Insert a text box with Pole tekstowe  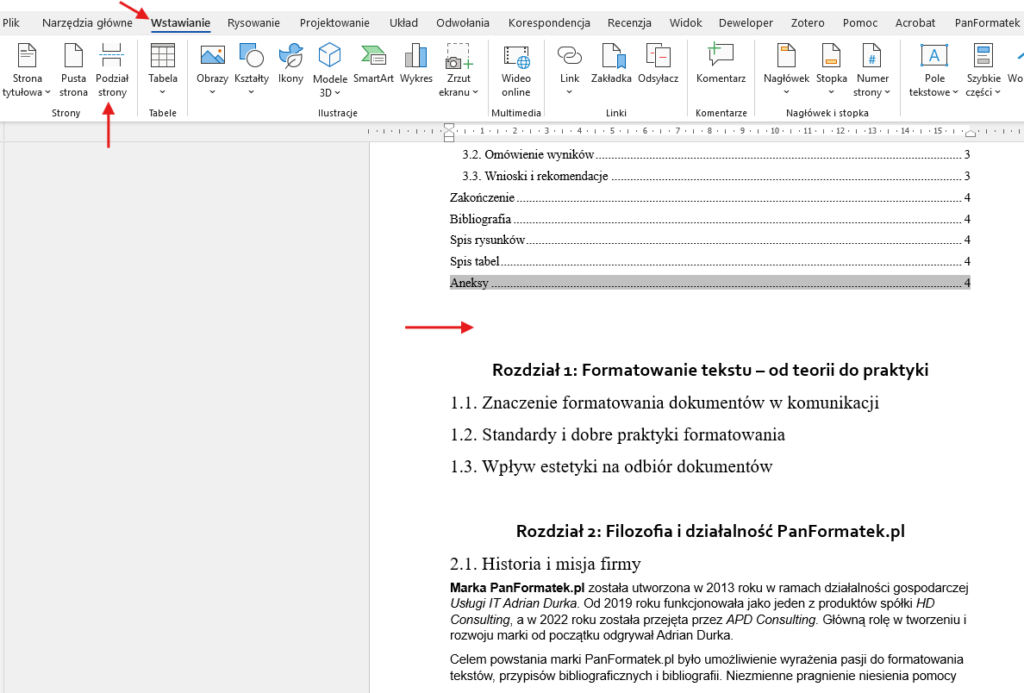point(934,70)
